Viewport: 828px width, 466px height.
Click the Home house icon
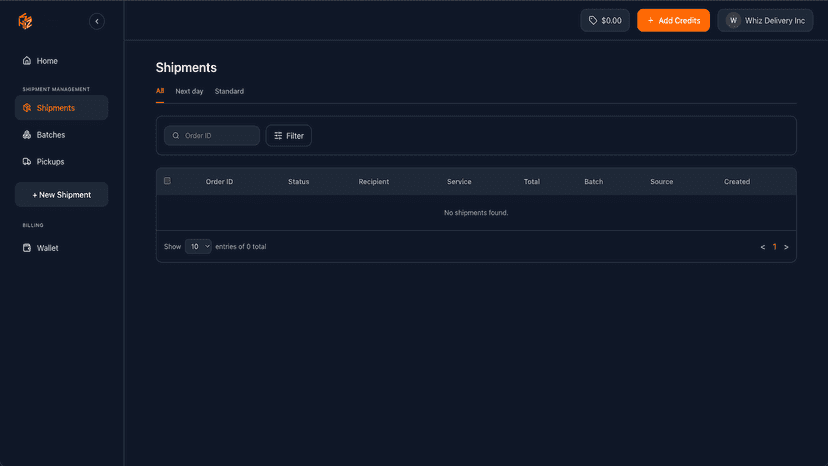(27, 61)
